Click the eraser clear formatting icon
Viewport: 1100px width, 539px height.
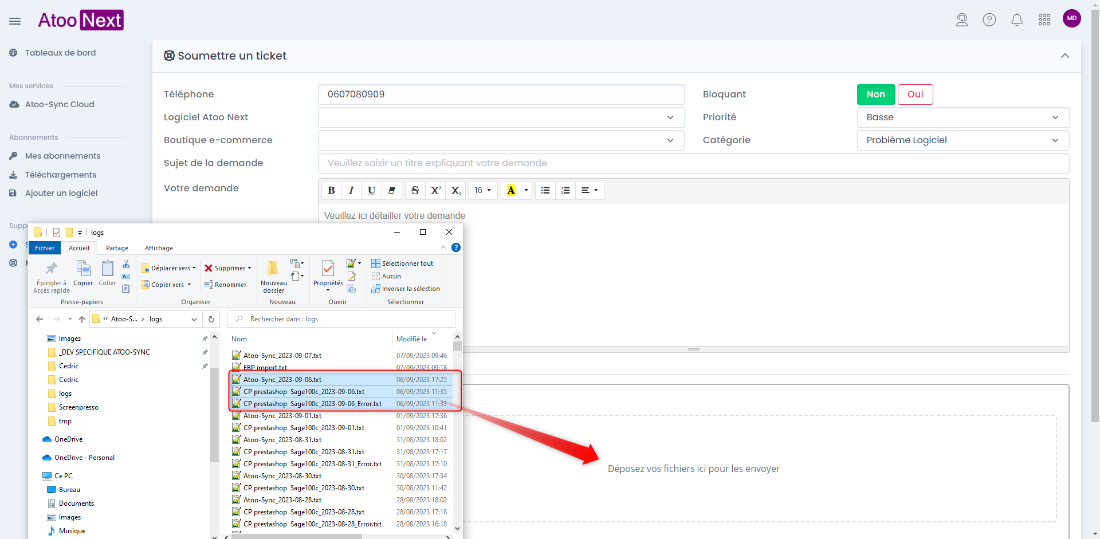click(391, 190)
